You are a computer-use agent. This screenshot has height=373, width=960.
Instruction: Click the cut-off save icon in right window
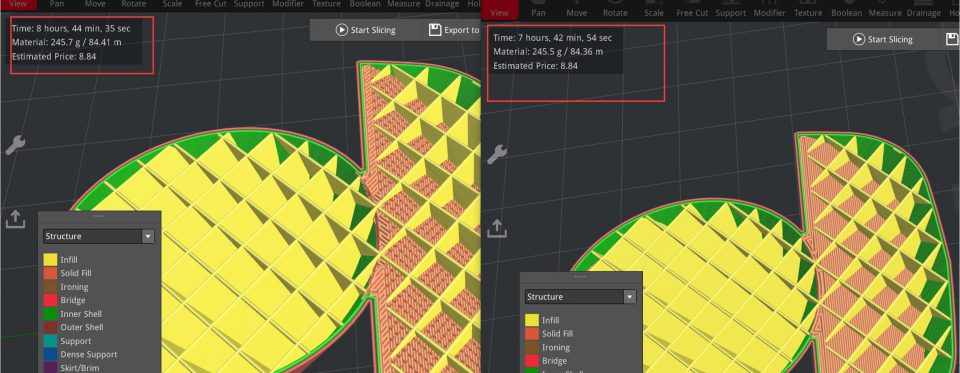[x=952, y=39]
